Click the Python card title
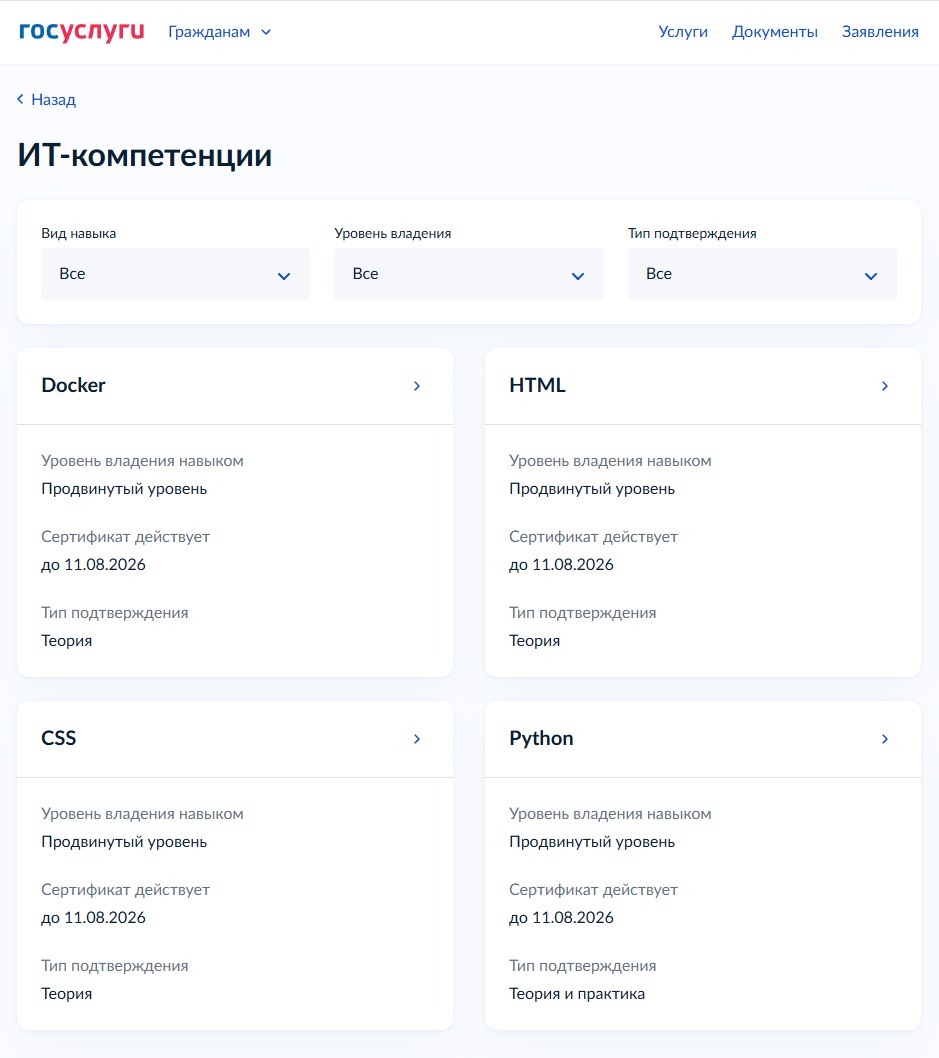The width and height of the screenshot is (939, 1058). (x=541, y=739)
